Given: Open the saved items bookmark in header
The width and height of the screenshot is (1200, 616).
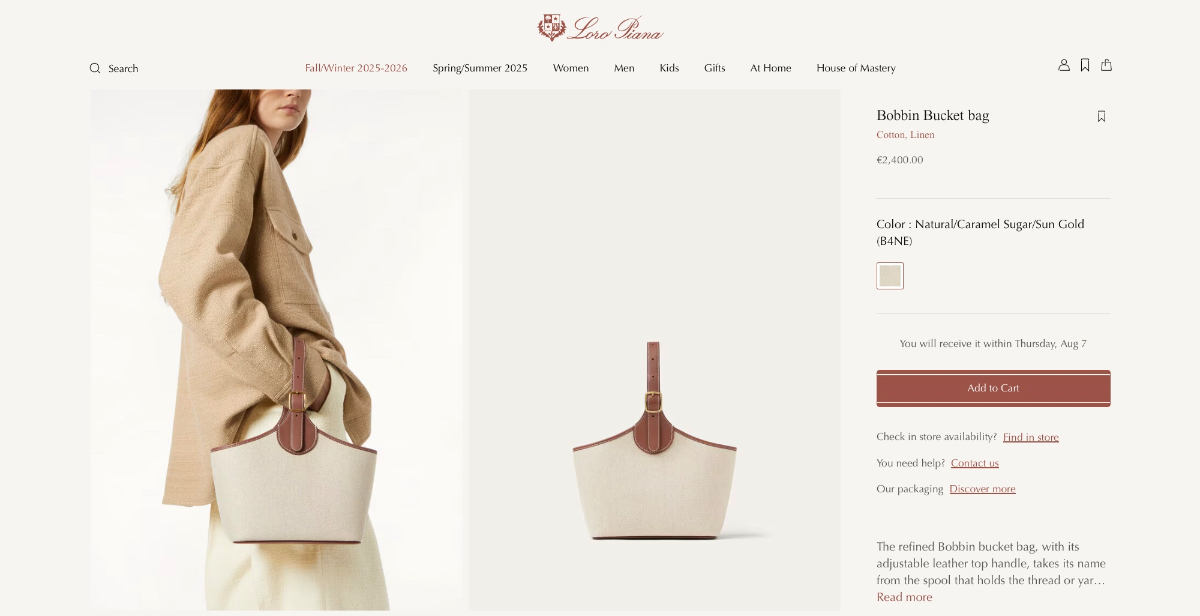Looking at the screenshot, I should 1085,65.
